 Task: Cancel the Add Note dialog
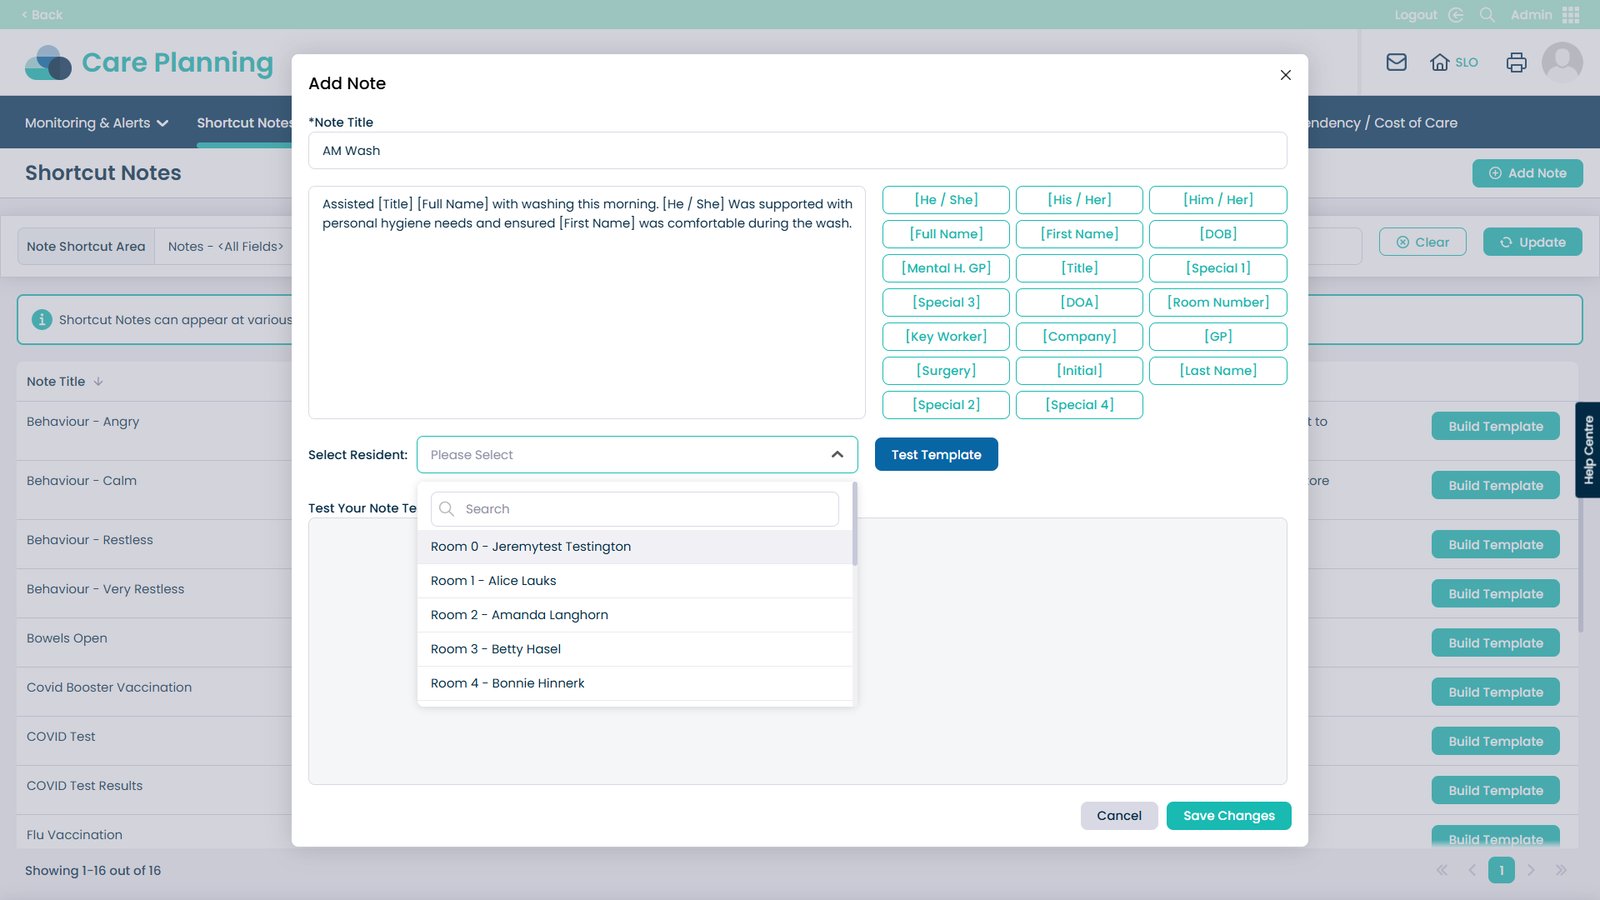pos(1119,816)
